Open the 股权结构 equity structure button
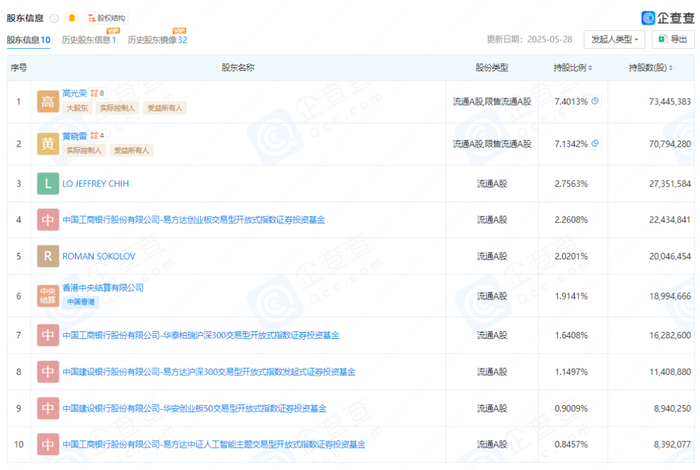 (107, 18)
